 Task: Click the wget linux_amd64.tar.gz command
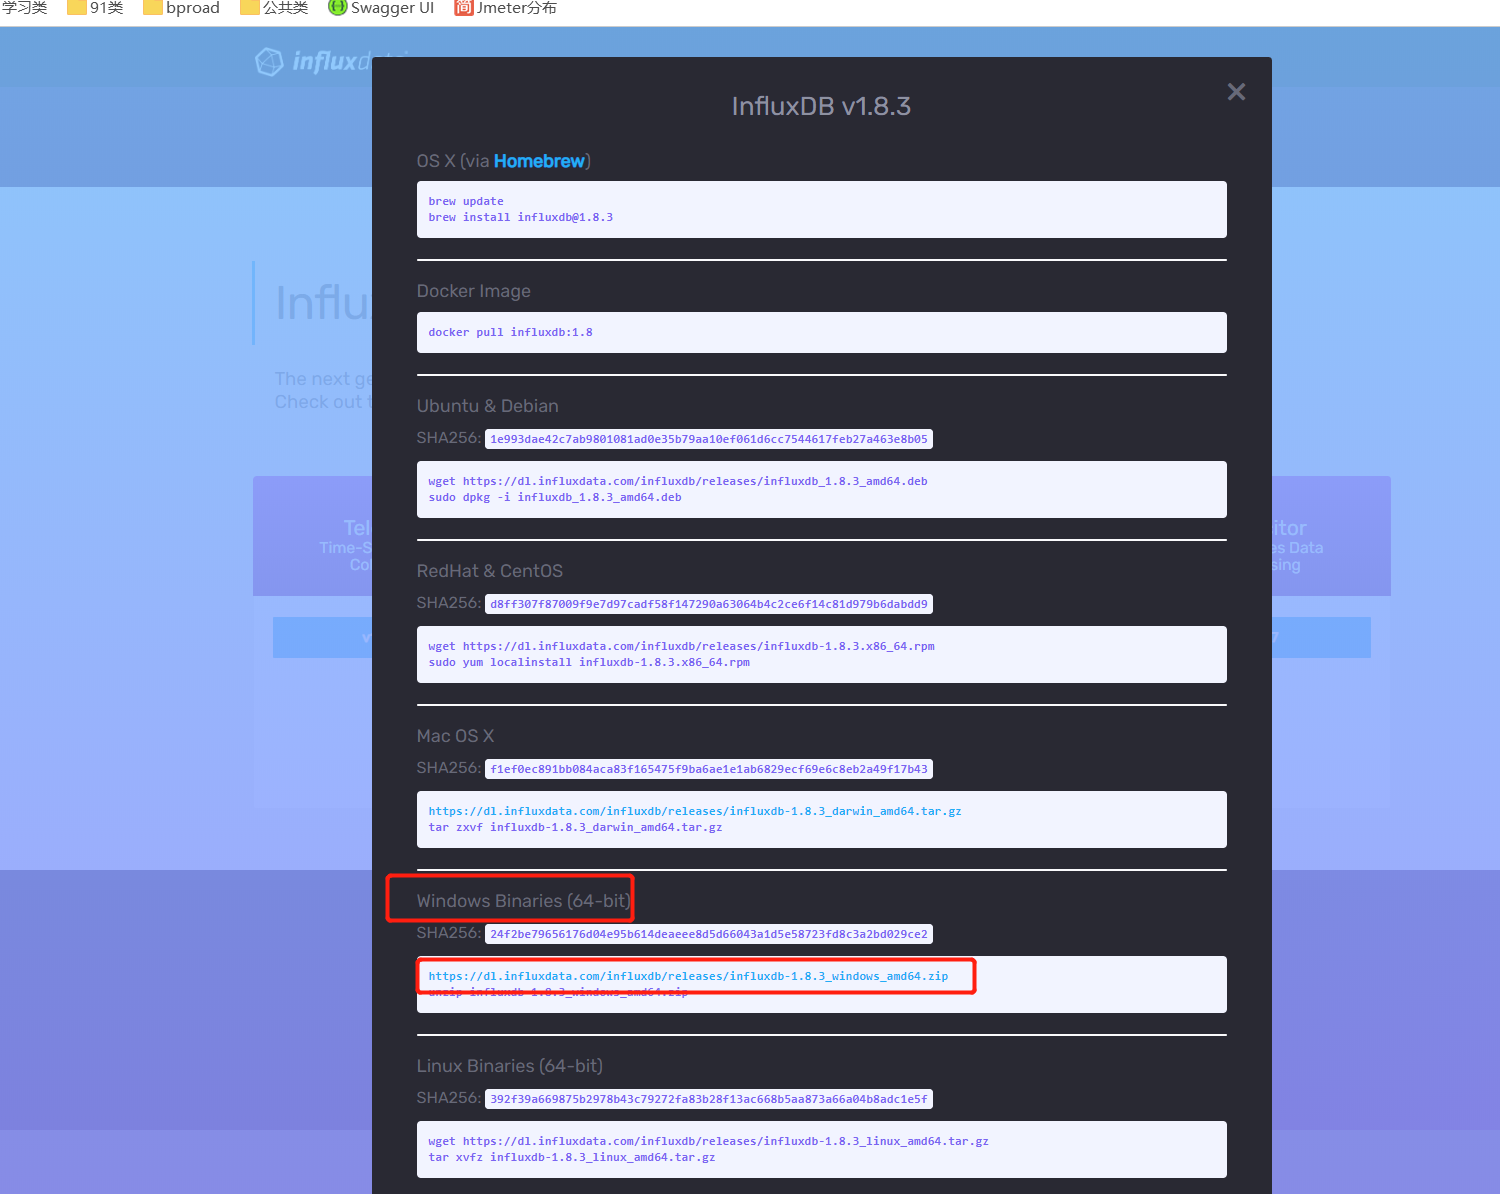[708, 1141]
